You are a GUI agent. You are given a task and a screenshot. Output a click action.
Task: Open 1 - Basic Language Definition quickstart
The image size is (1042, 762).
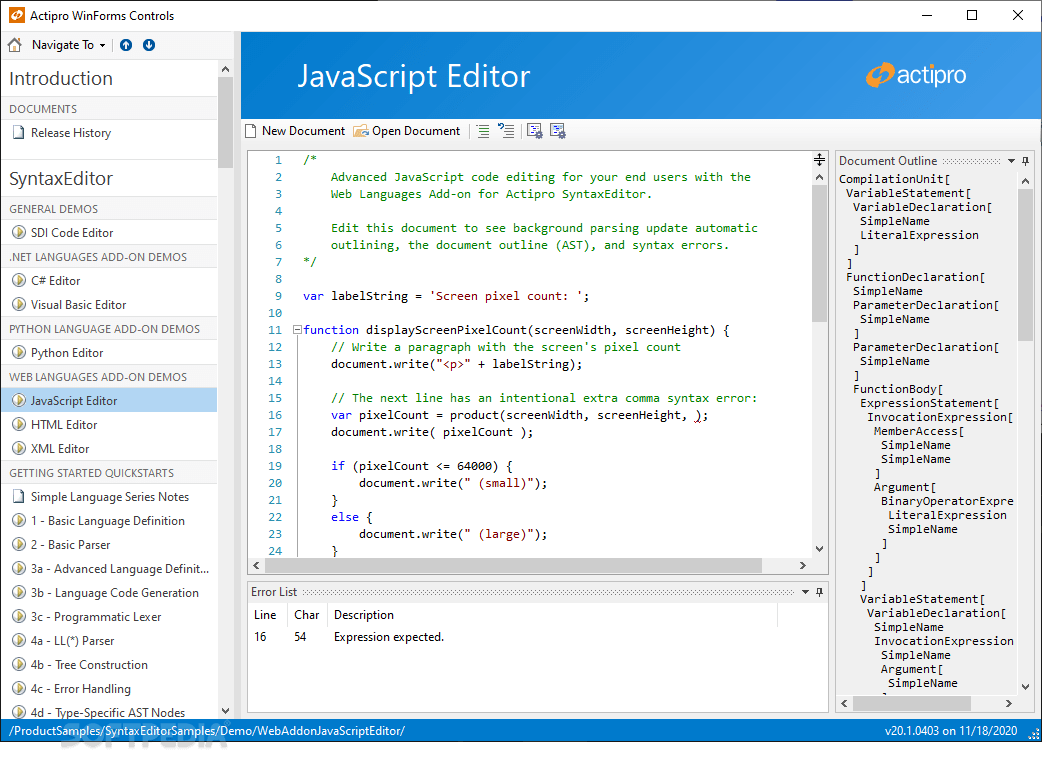pos(110,521)
